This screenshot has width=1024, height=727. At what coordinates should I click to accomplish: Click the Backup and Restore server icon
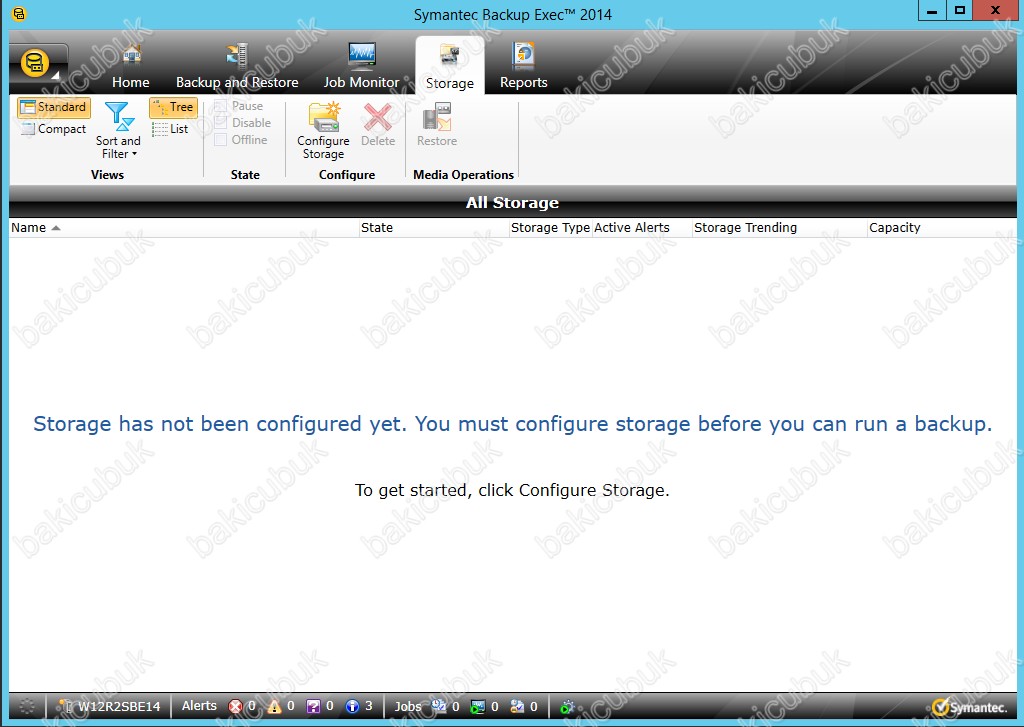click(237, 56)
